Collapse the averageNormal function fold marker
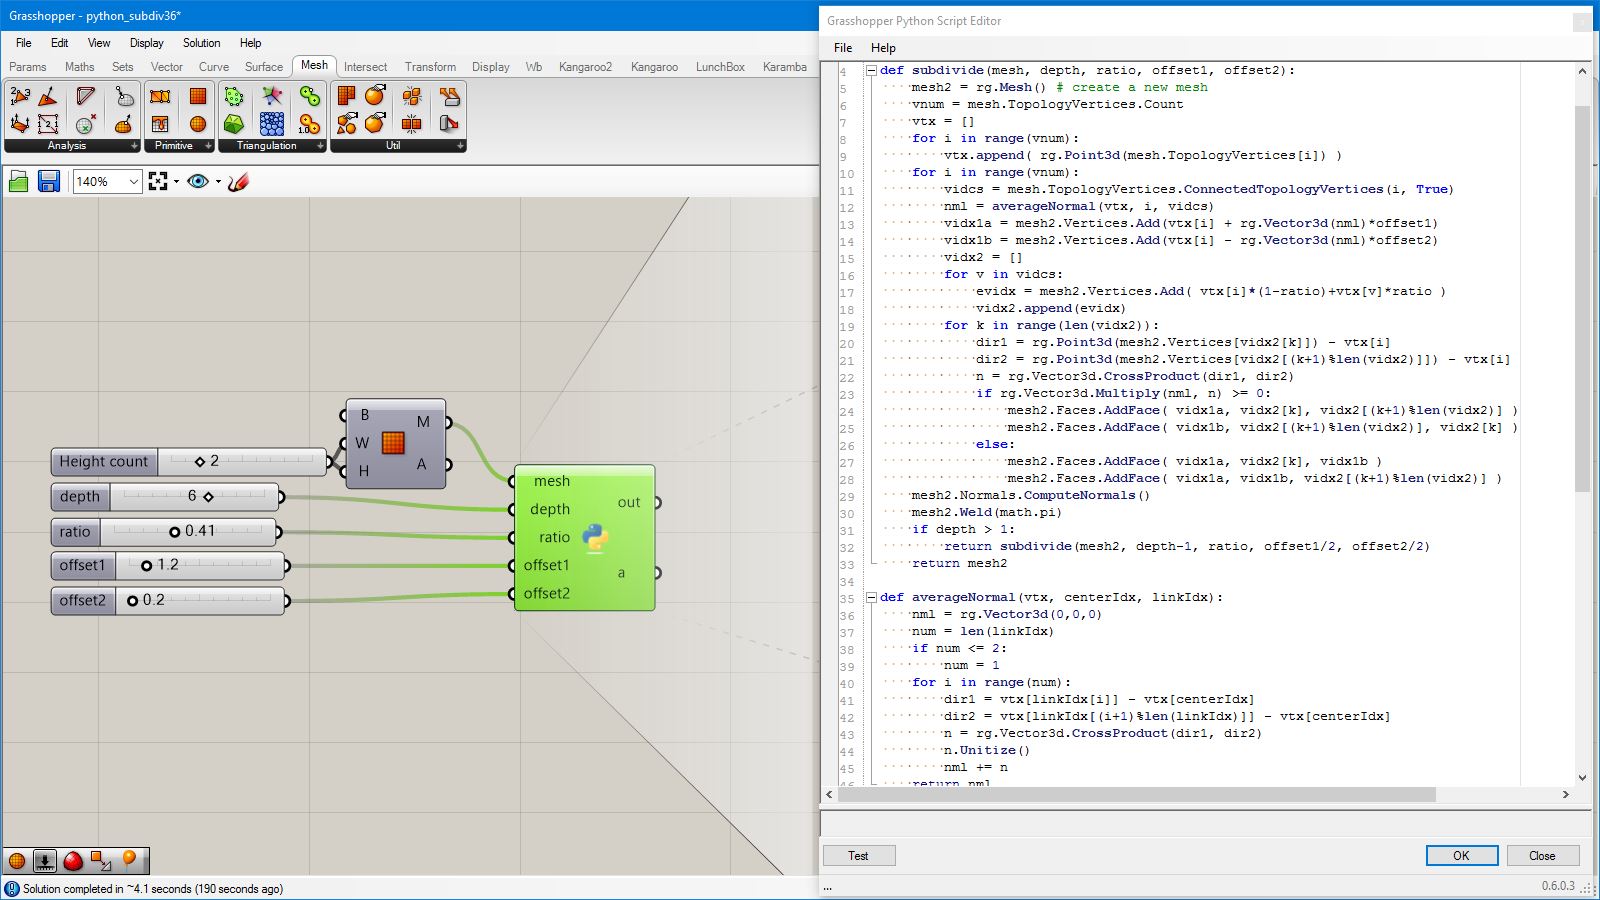The image size is (1600, 900). pyautogui.click(x=871, y=598)
